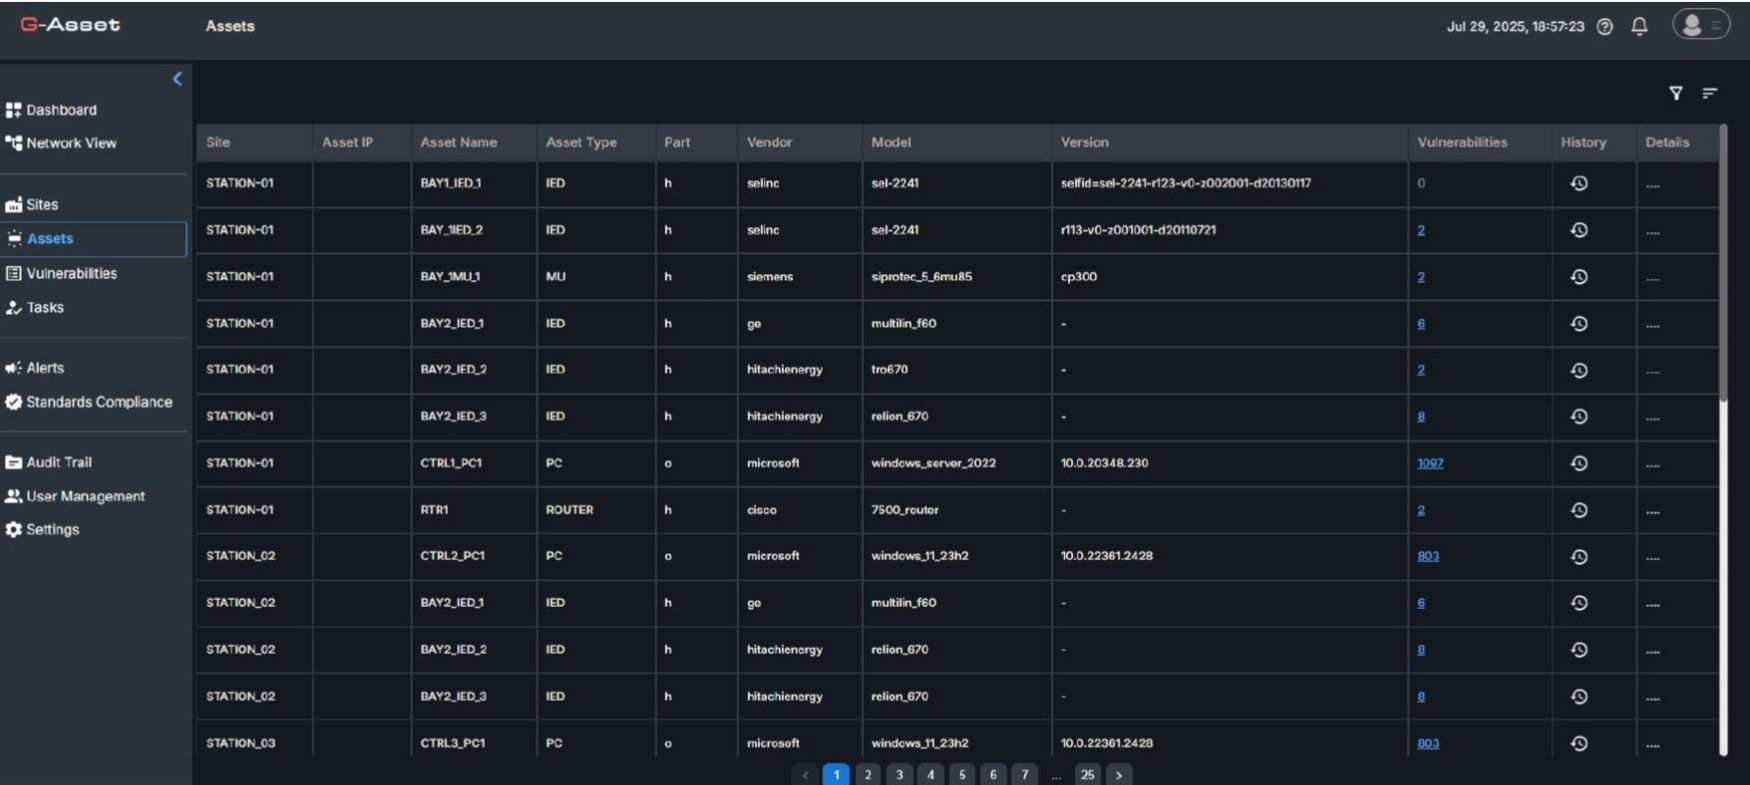
Task: Open Audit Trail page
Action: coord(49,462)
